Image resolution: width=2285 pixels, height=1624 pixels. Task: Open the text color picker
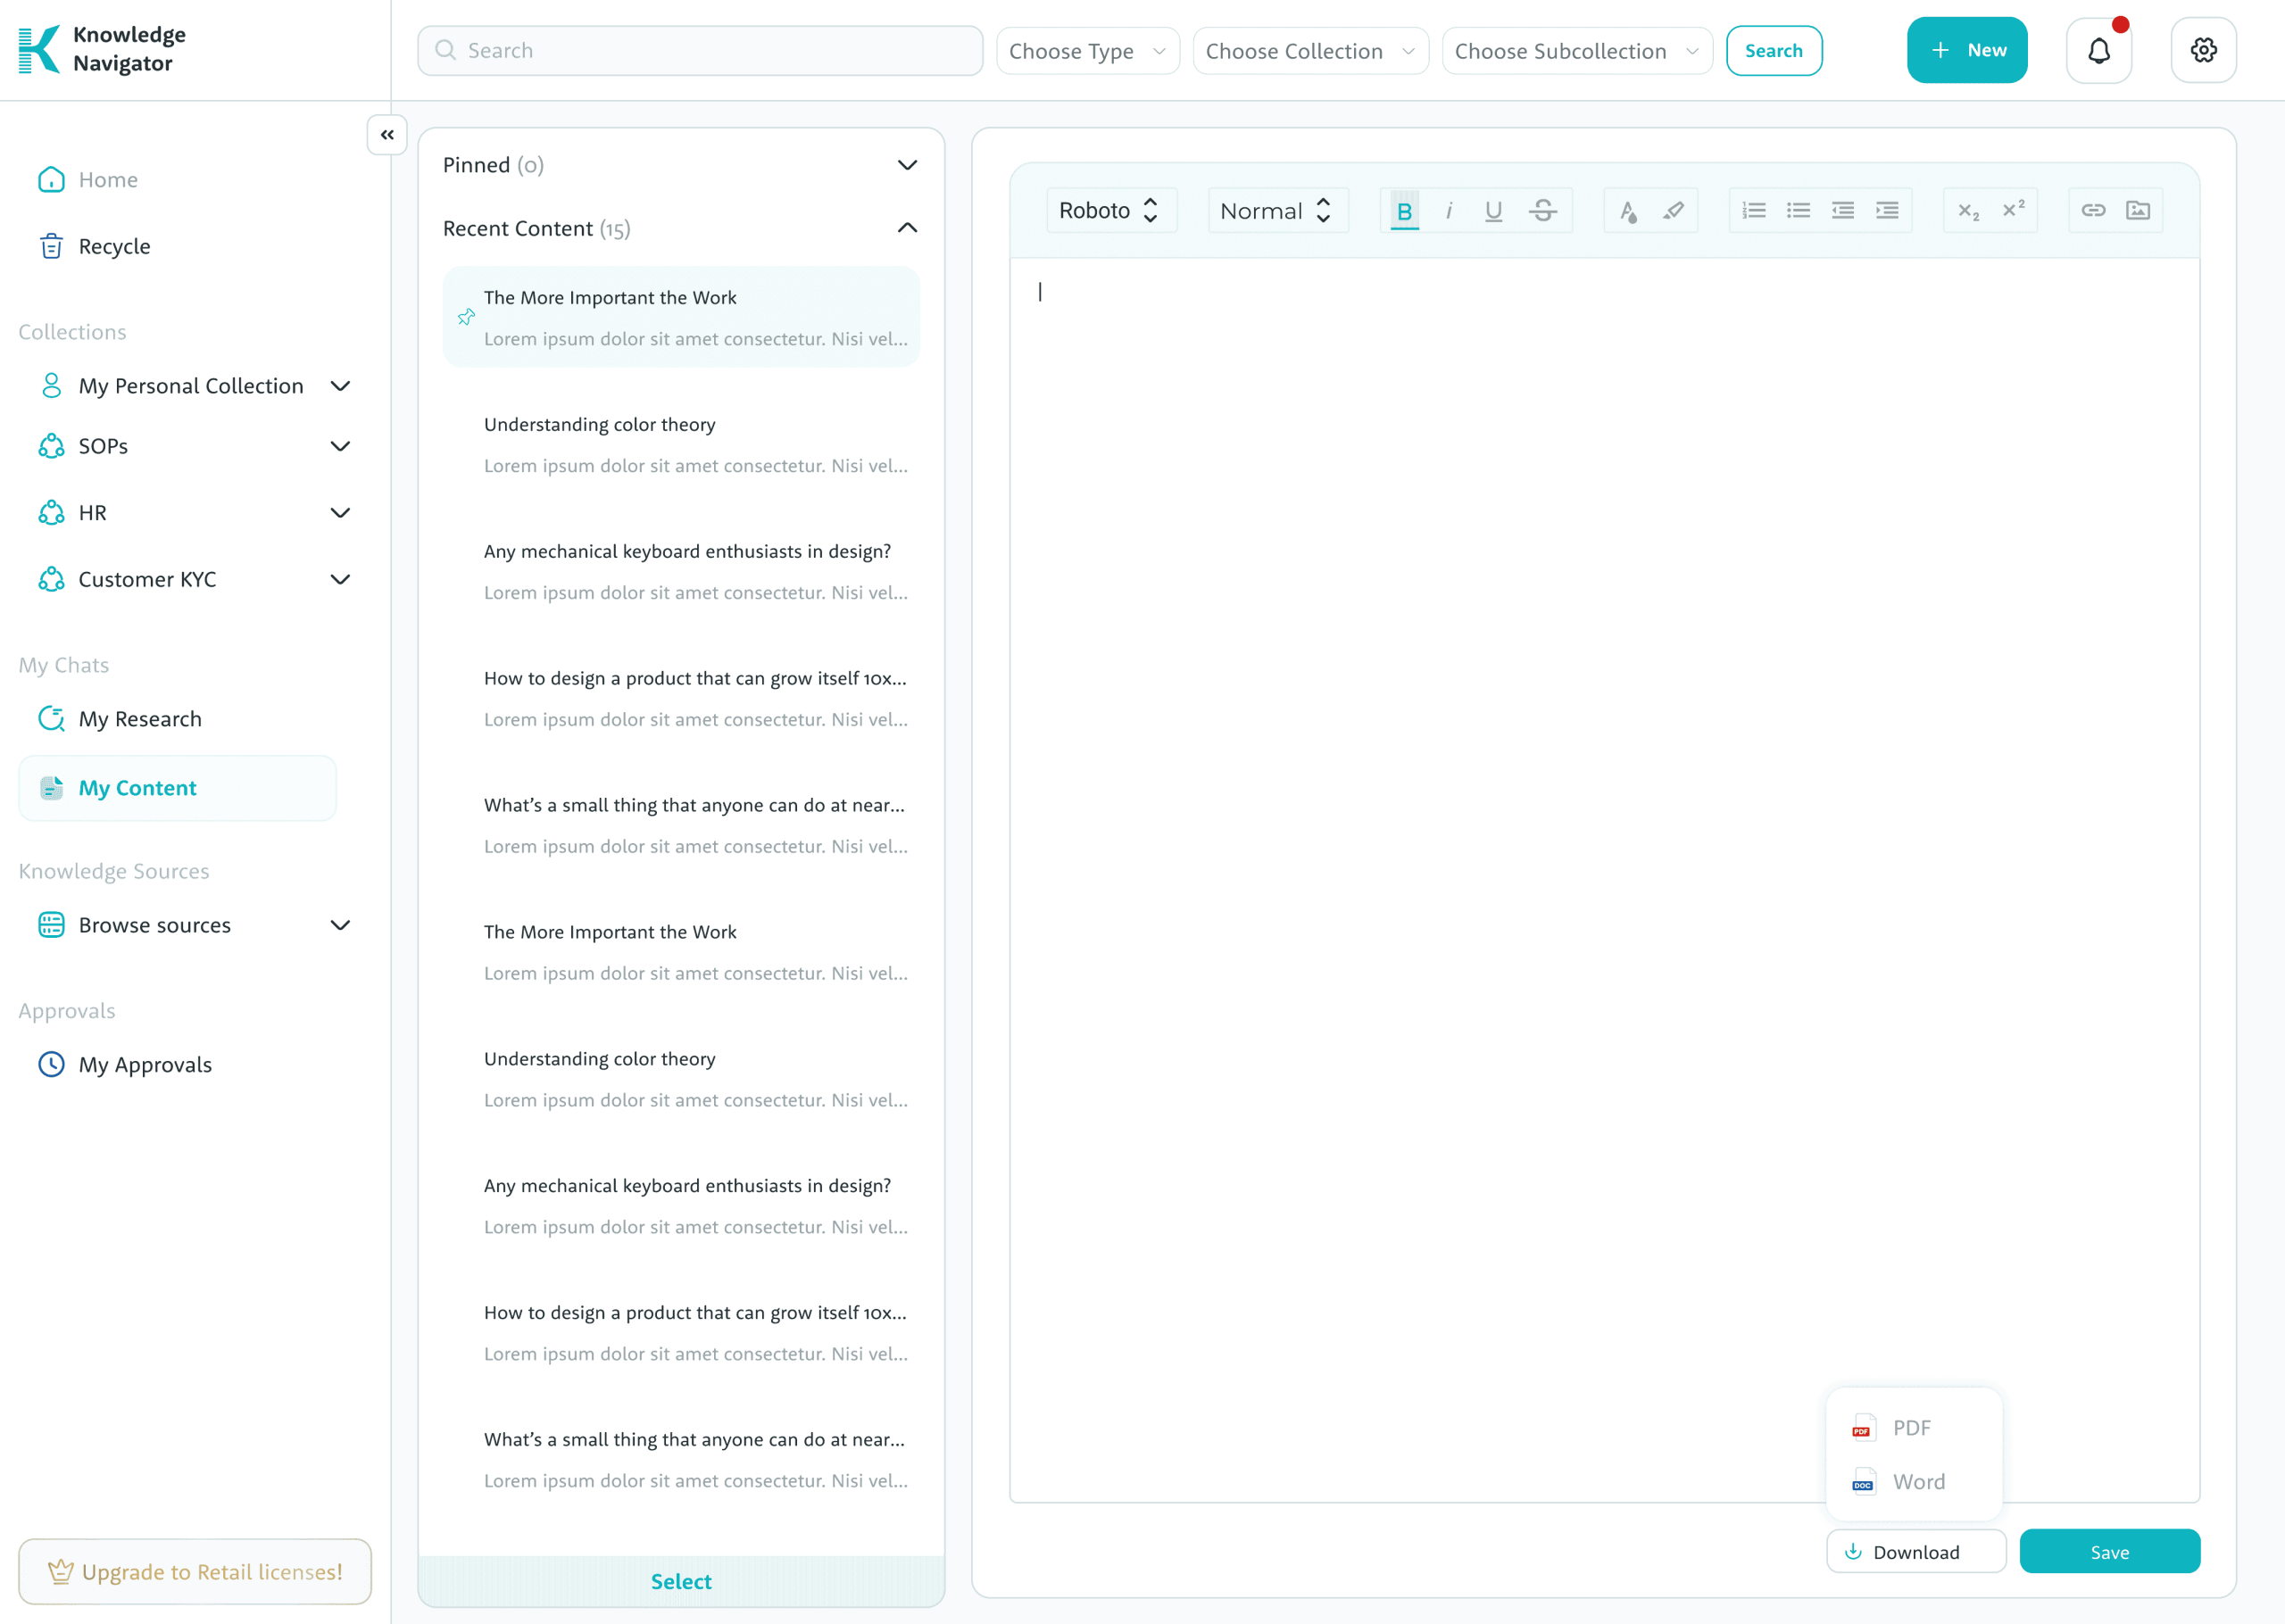[1628, 211]
